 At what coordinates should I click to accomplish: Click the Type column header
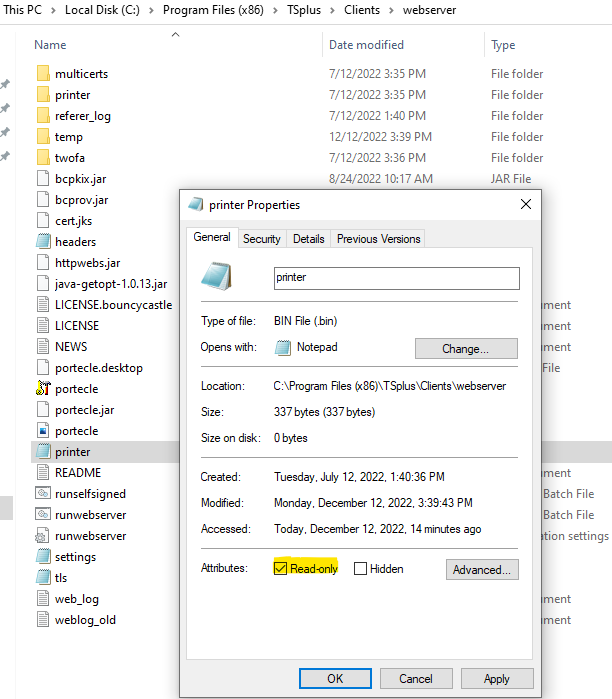pos(503,45)
